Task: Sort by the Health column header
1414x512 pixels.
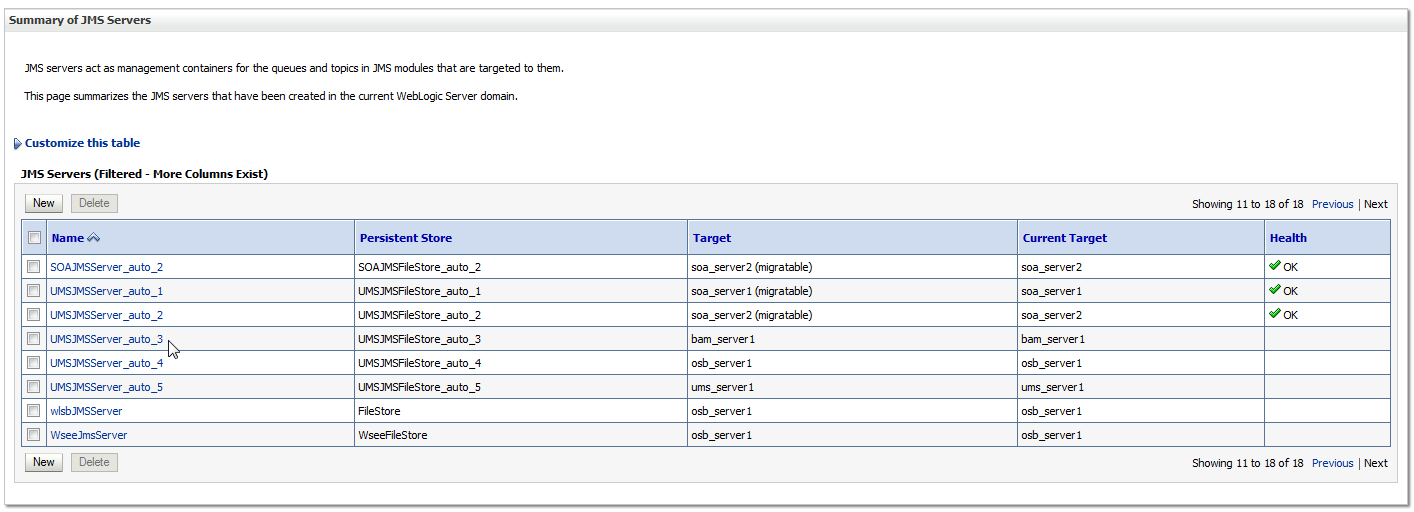Action: point(1288,238)
